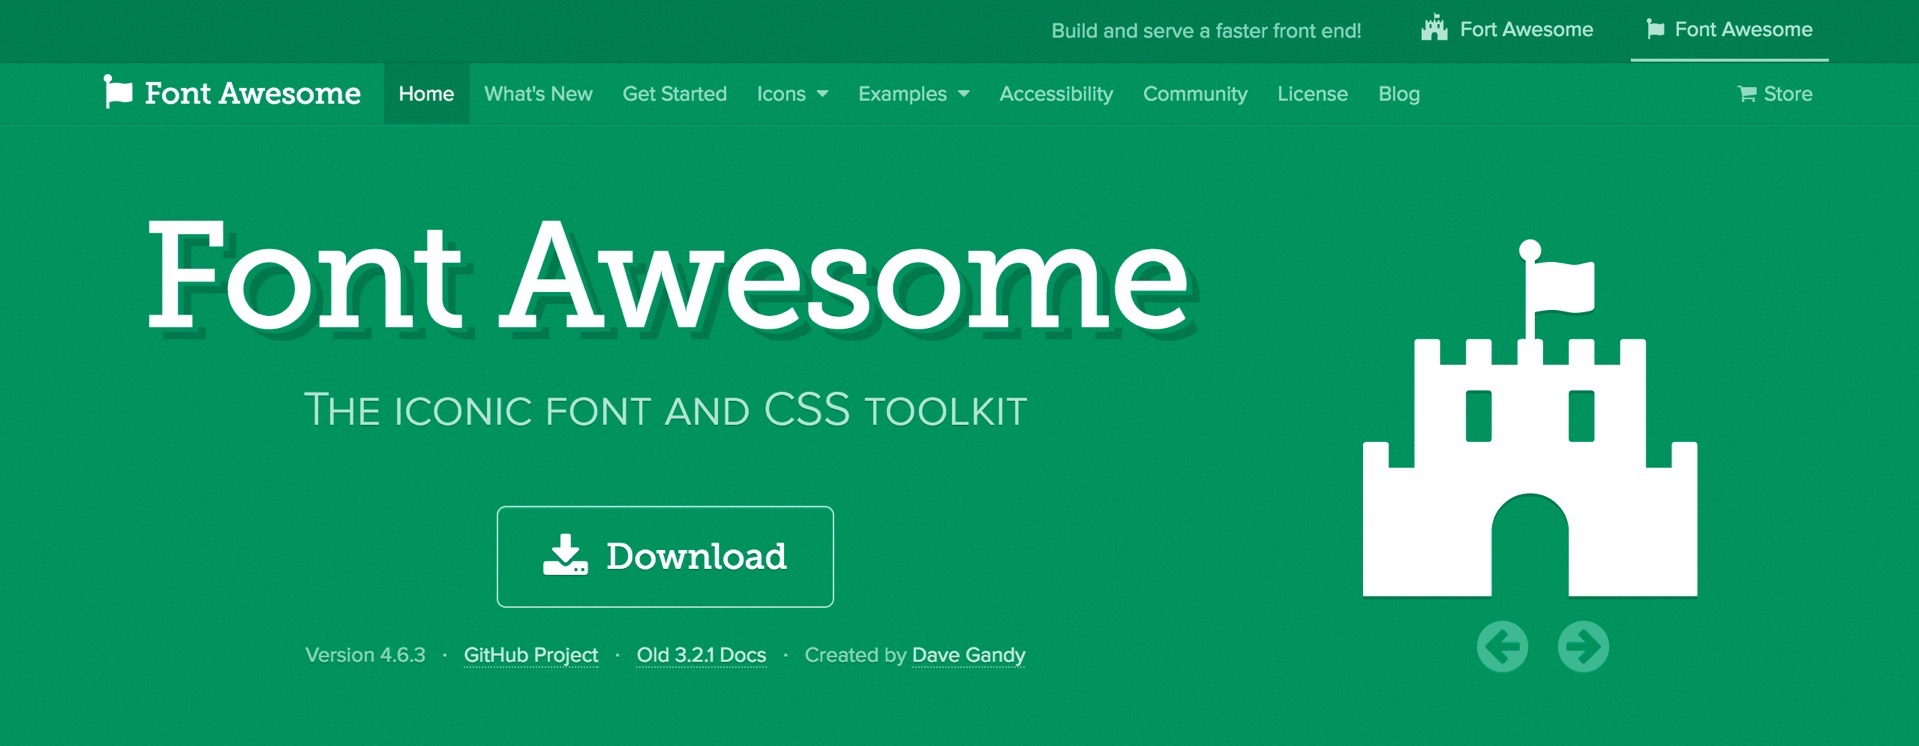Open the Get Started page
Viewport: 1919px width, 746px height.
[x=674, y=94]
